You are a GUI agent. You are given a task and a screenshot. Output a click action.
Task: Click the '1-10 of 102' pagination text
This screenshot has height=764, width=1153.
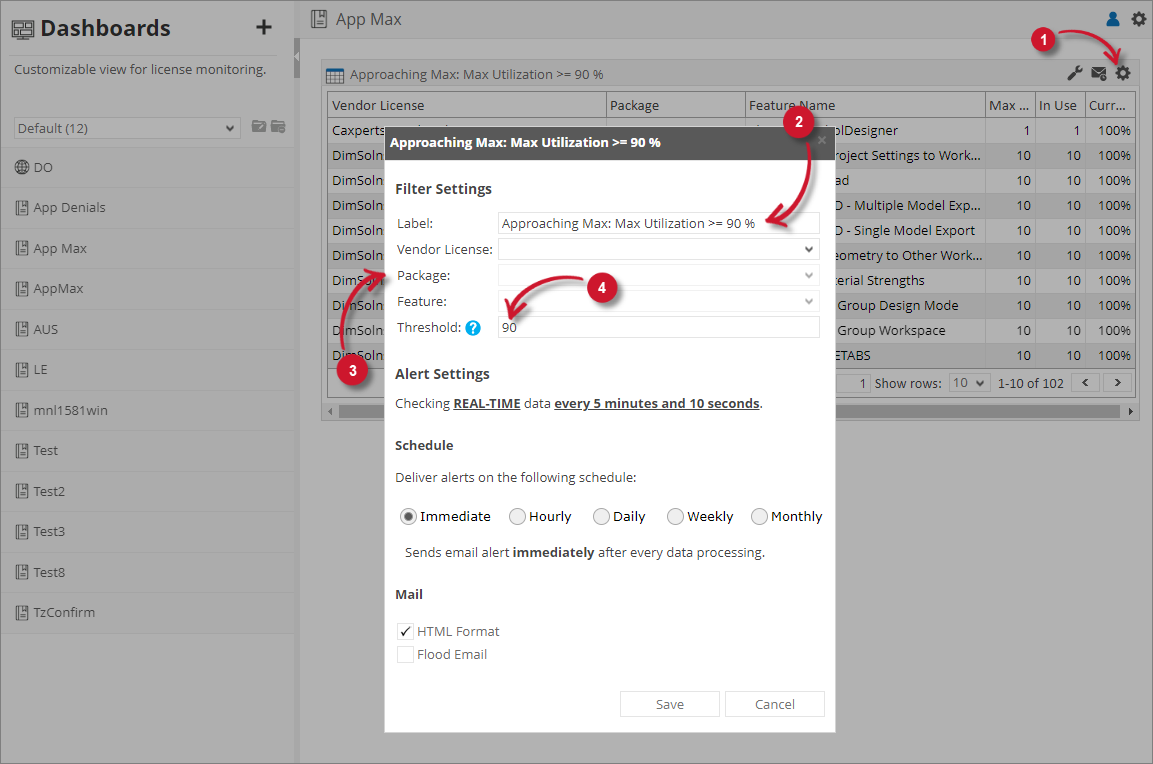point(1030,383)
